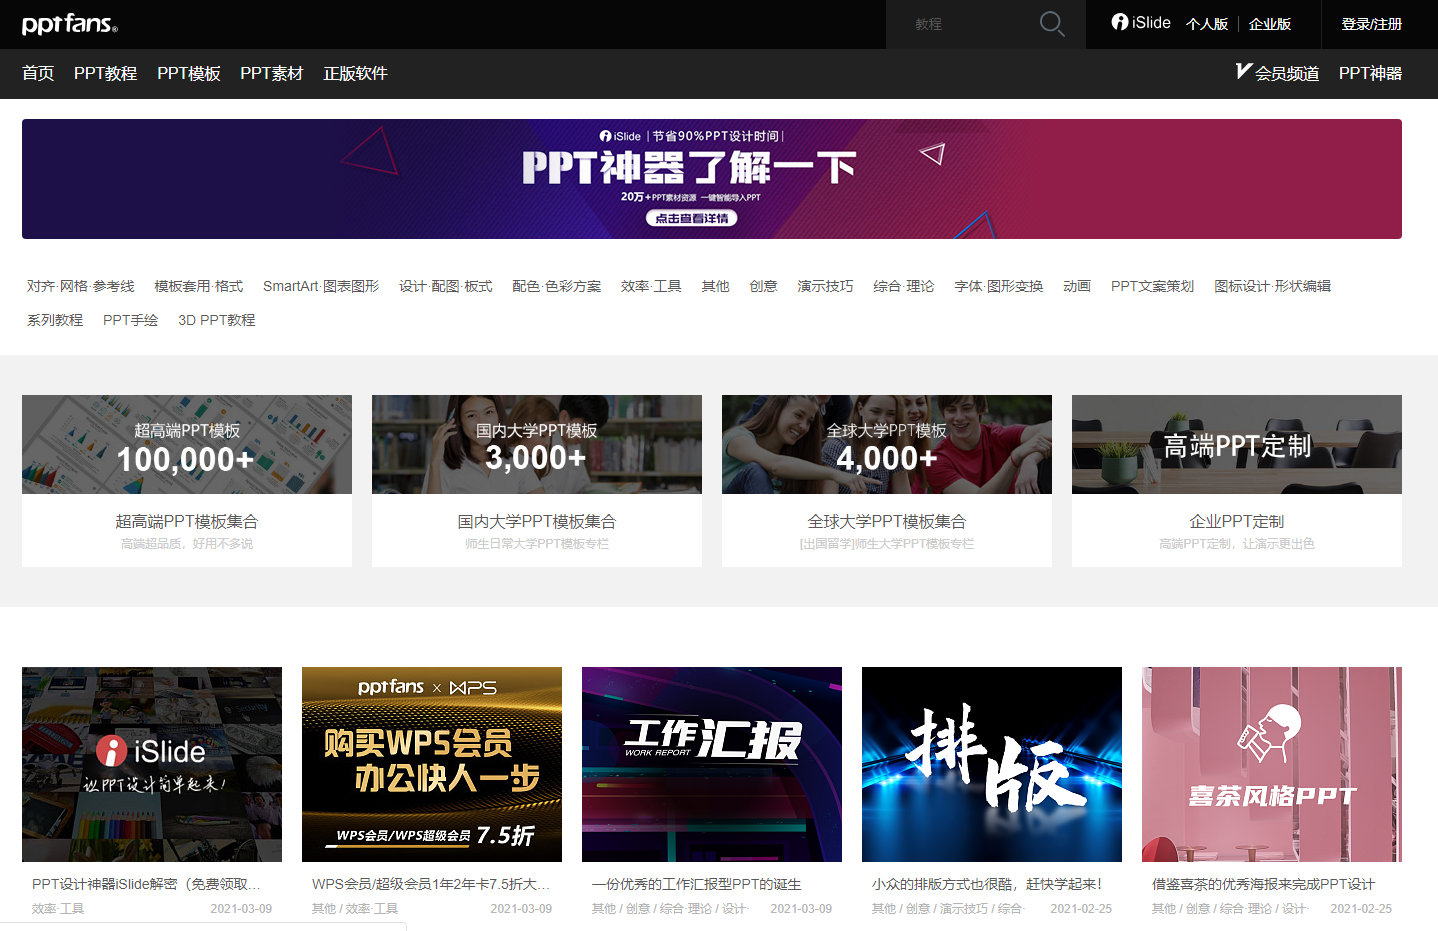Open 工作汇报 article thumbnail
1438x931 pixels.
point(712,764)
